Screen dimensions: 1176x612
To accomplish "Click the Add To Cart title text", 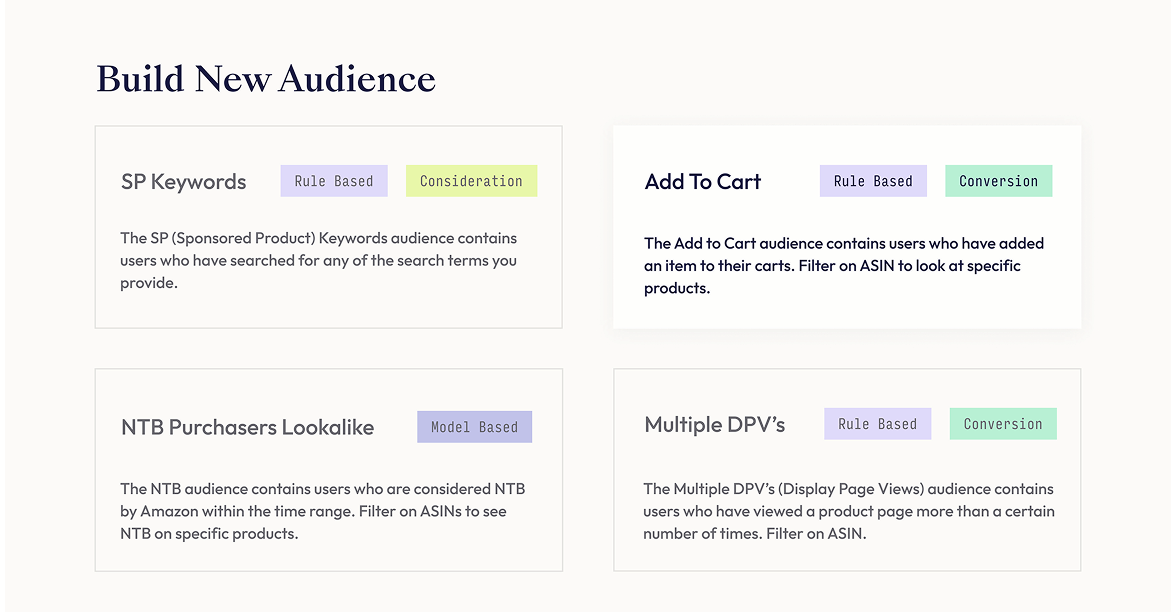I will coord(703,181).
